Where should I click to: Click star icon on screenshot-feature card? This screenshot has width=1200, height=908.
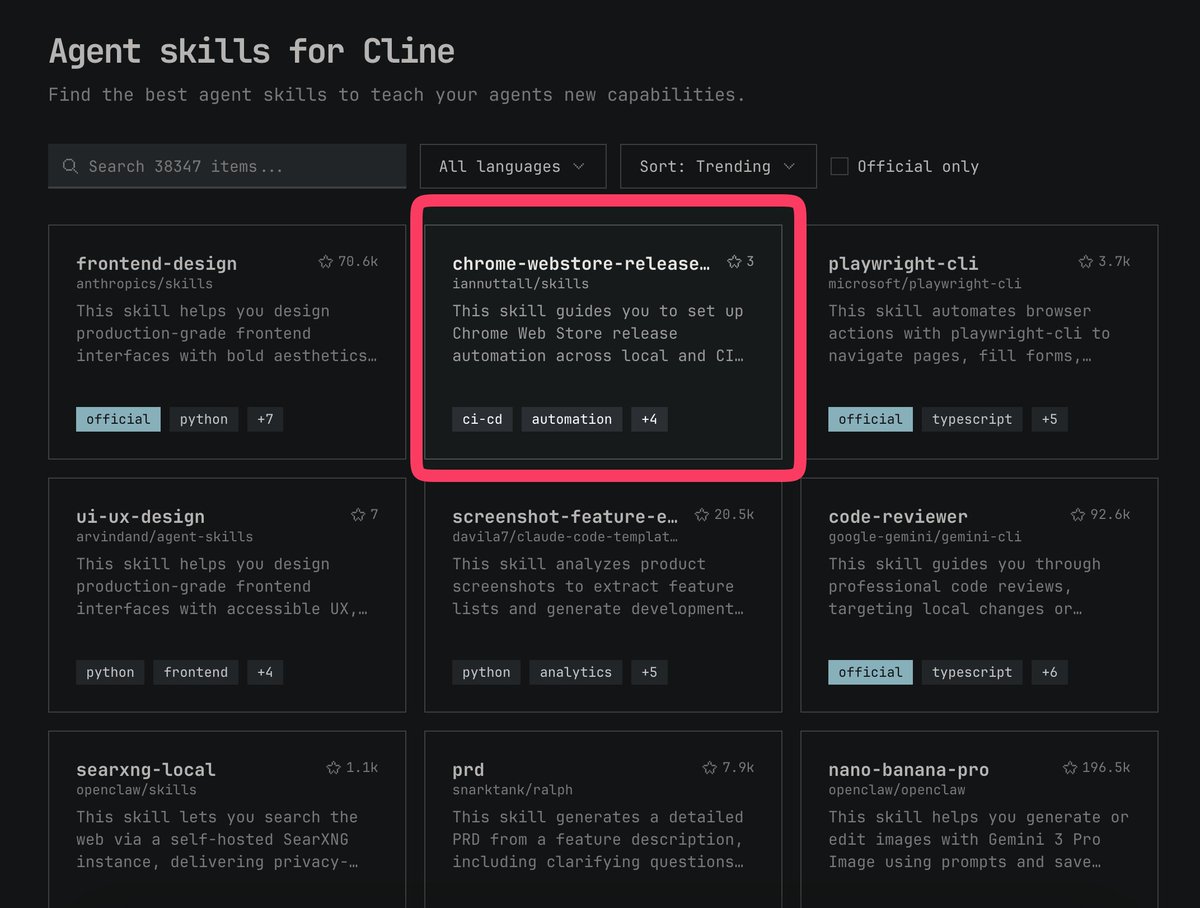pos(702,515)
